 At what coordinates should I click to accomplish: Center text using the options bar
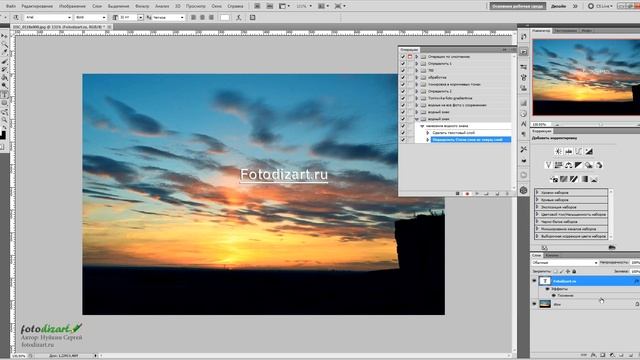202,18
